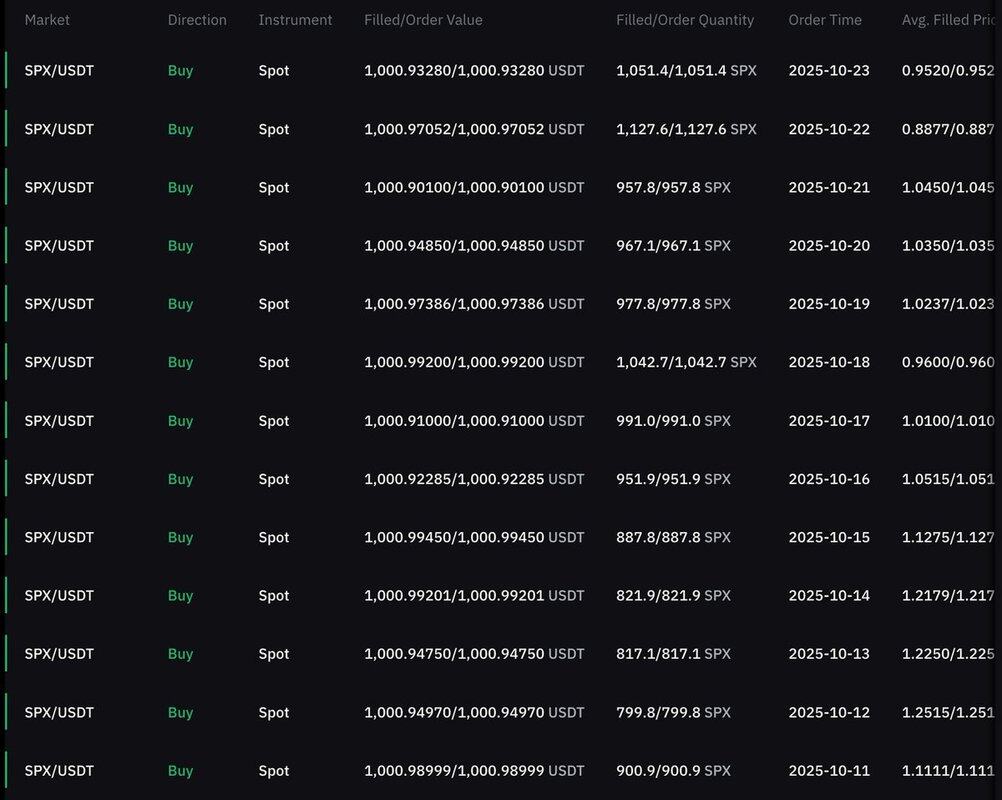Select the 799.8 SPX filled quantity cell
The image size is (1002, 800).
pyautogui.click(x=673, y=713)
